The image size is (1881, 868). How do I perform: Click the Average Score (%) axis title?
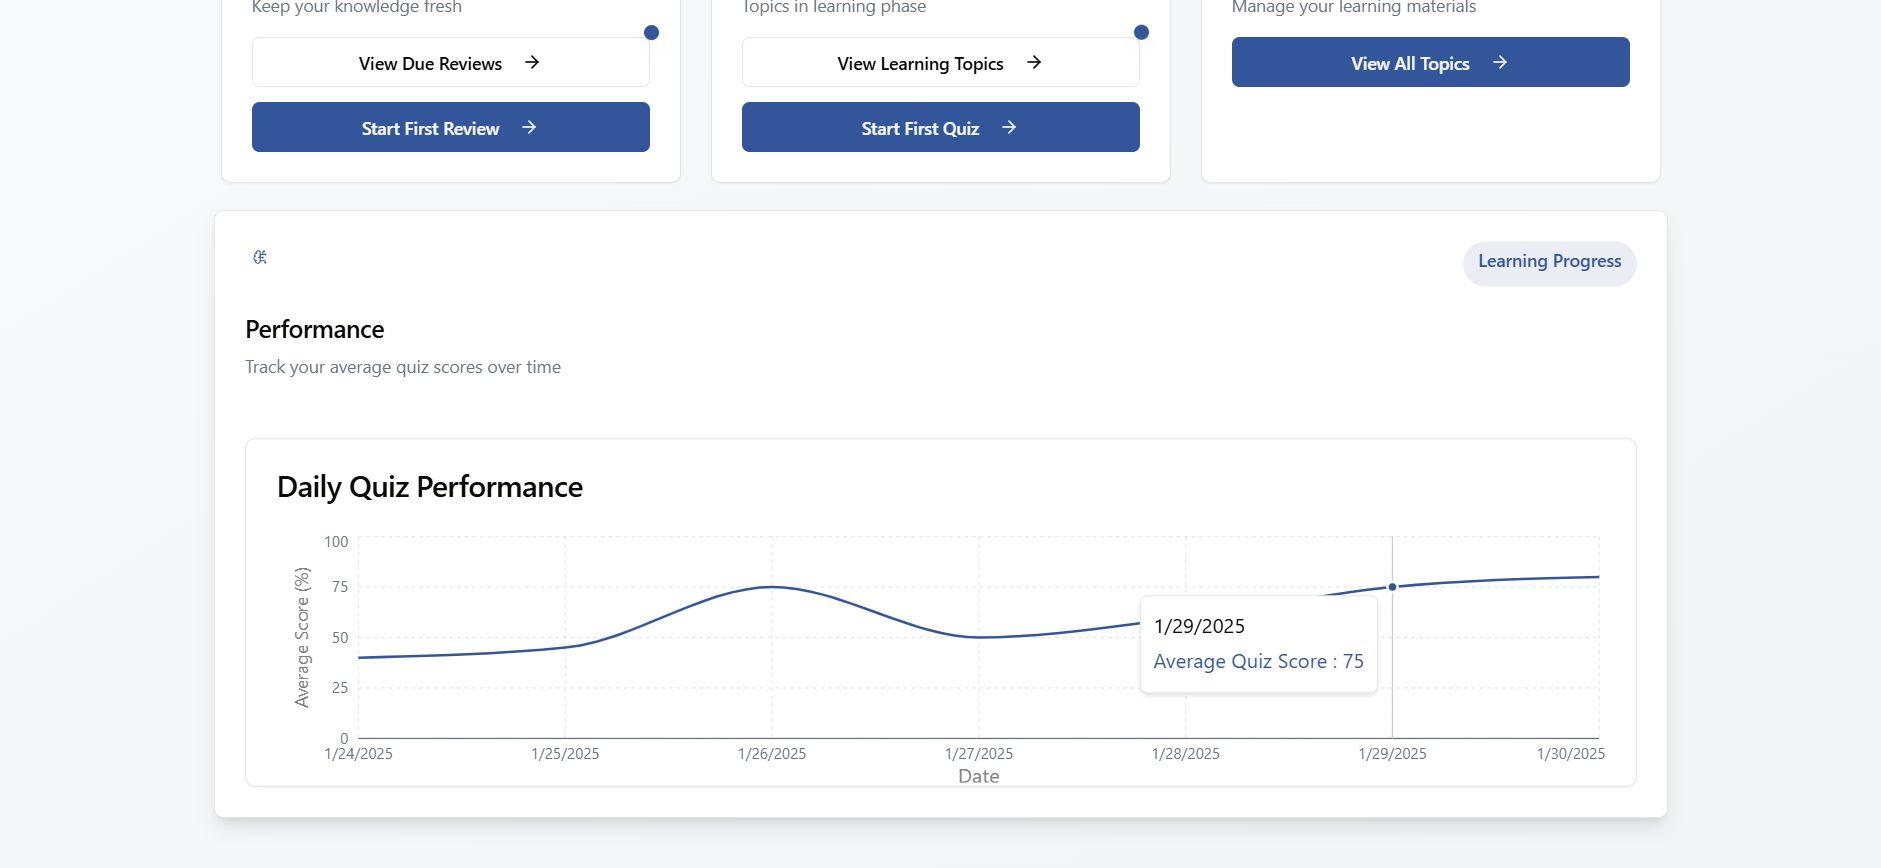(302, 638)
